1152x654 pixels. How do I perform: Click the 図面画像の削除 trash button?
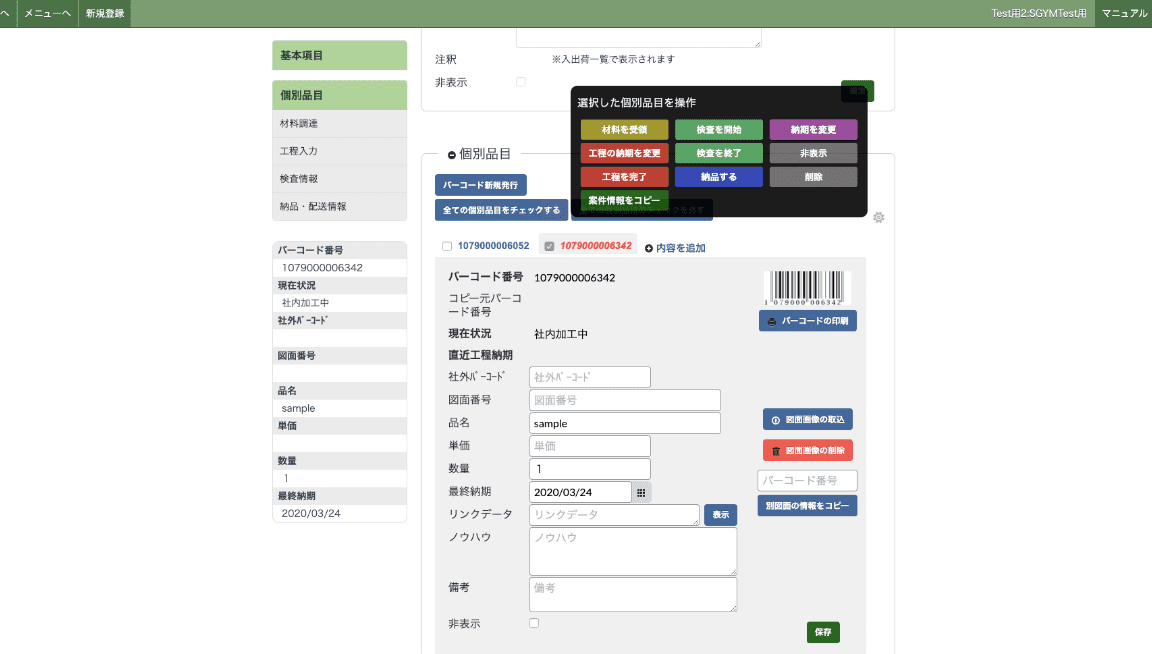807,451
